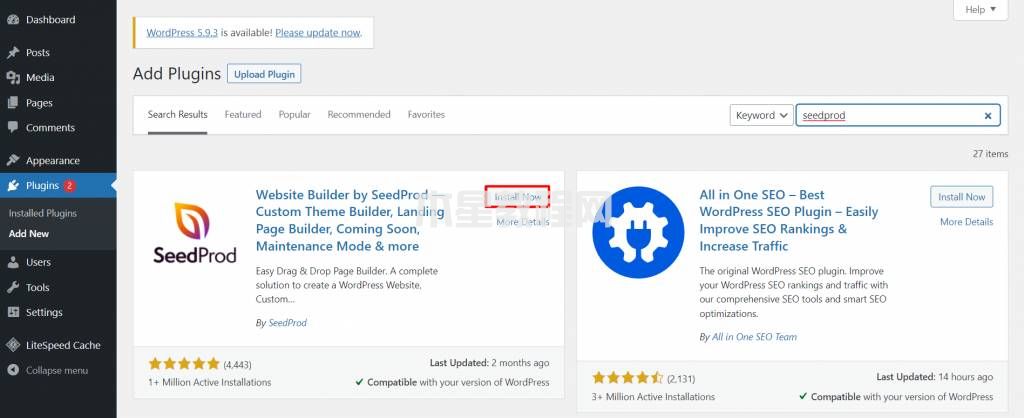Viewport: 1024px width, 418px height.
Task: Click the Upload Plugin button
Action: point(264,74)
